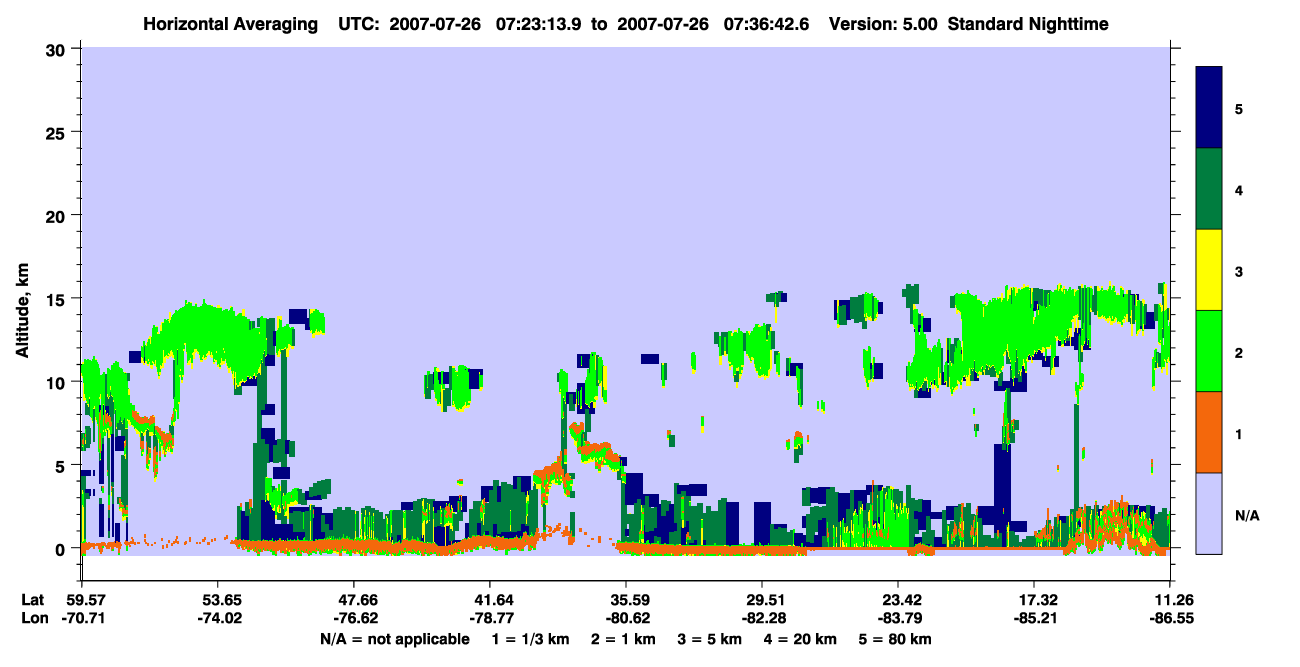Click the longitude value -74.02
This screenshot has width=1300, height=667.
[x=218, y=618]
